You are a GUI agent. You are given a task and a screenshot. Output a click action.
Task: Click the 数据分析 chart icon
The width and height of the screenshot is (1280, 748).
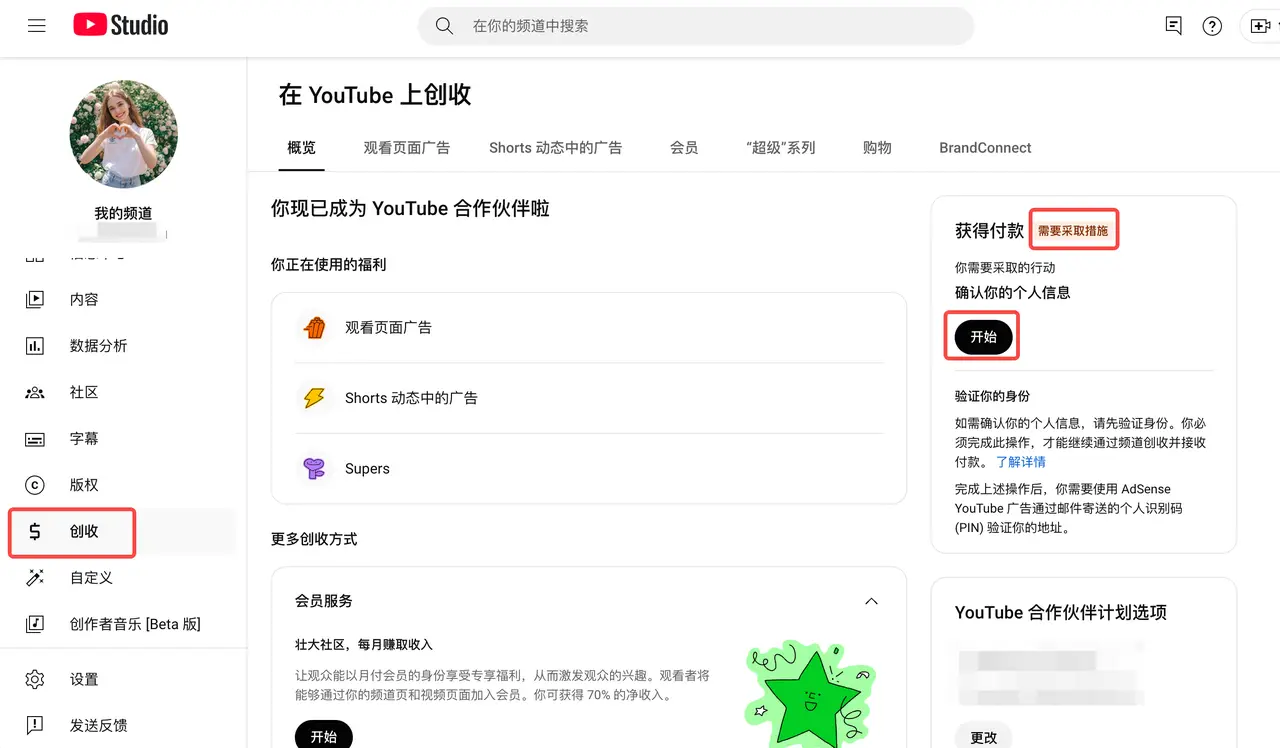(35, 346)
